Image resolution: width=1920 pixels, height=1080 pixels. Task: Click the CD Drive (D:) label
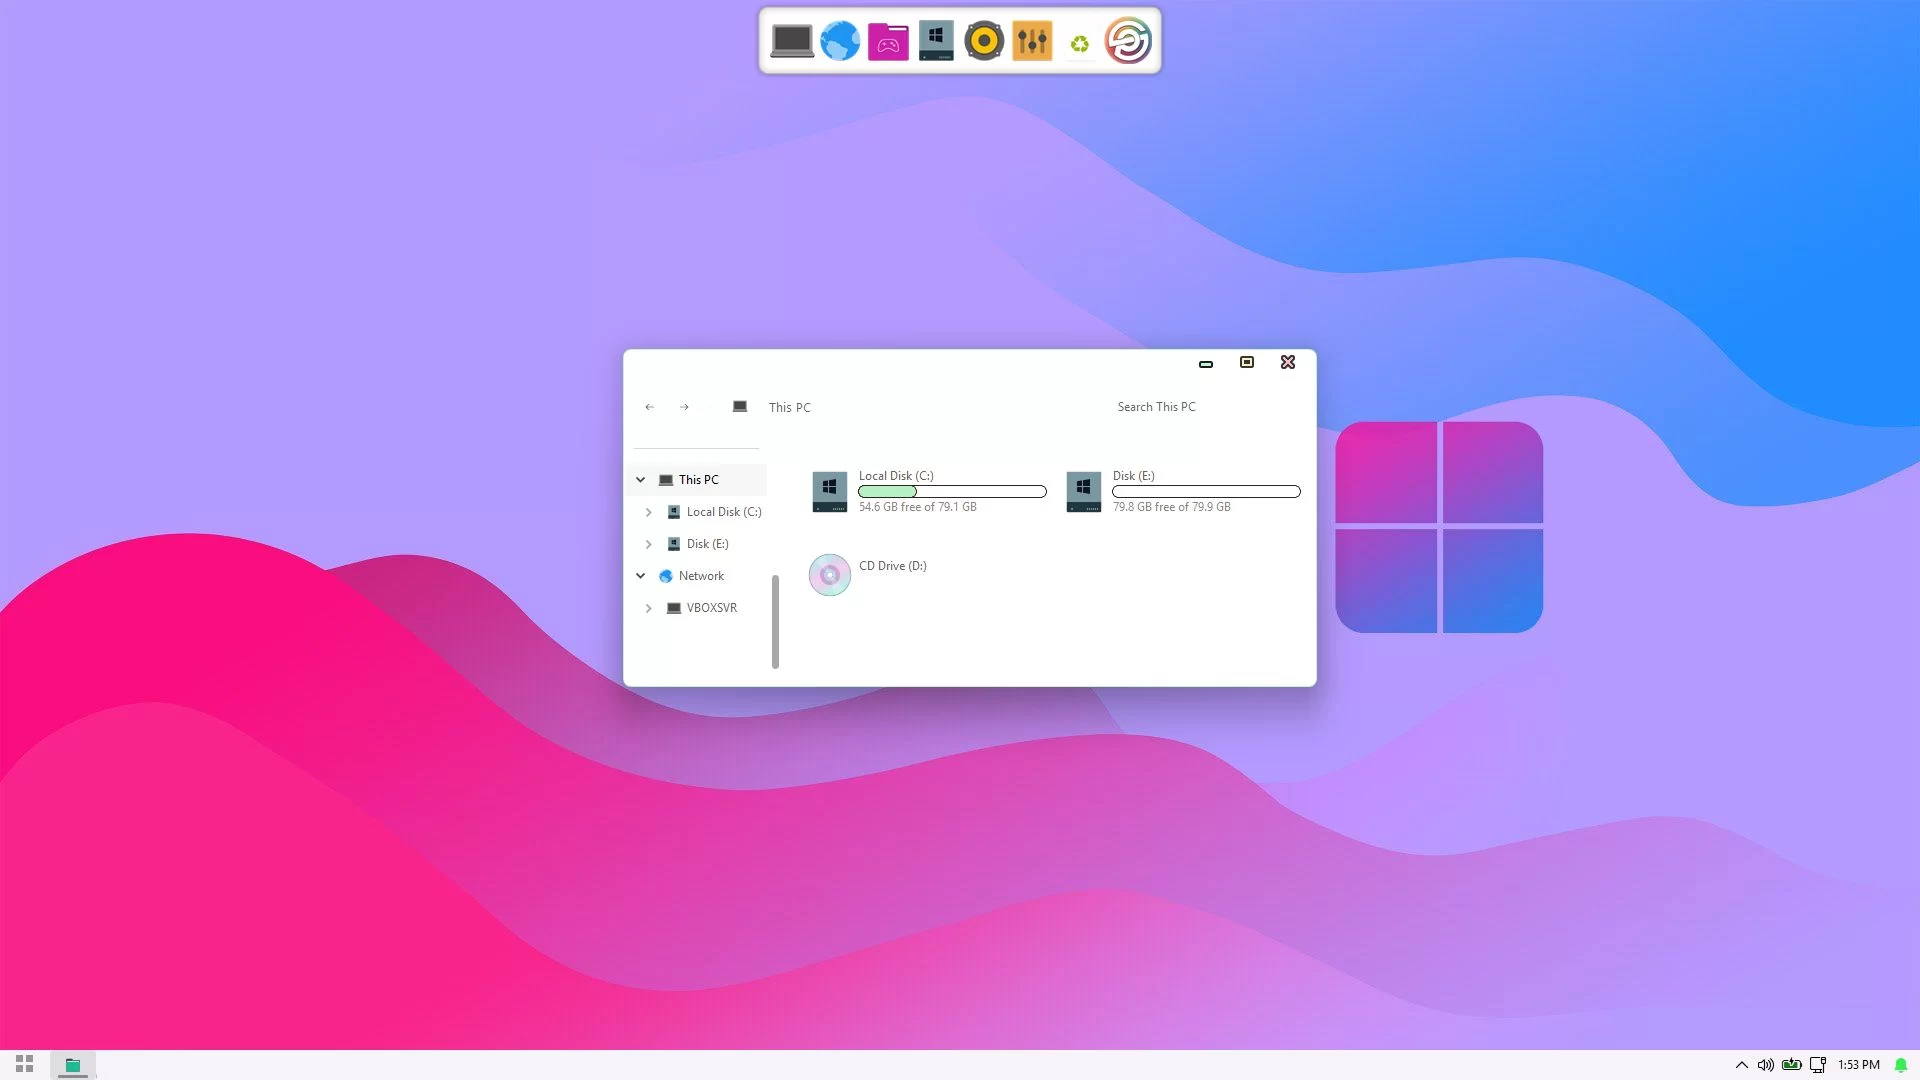pos(892,566)
